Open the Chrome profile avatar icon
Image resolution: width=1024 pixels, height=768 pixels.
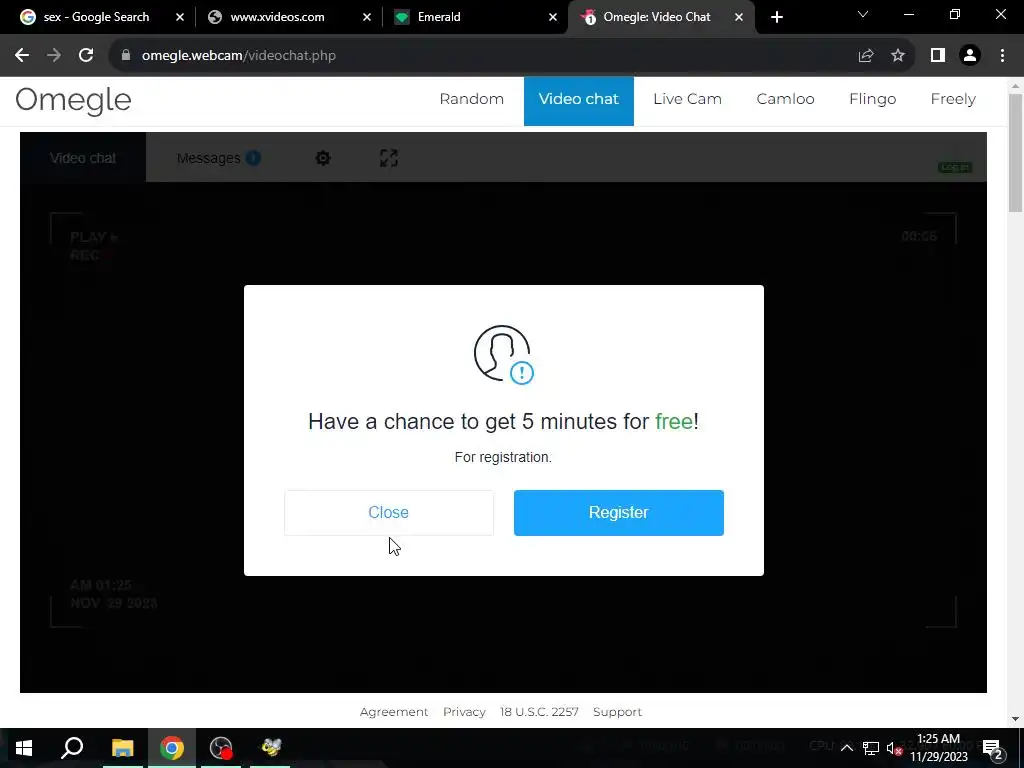click(970, 56)
